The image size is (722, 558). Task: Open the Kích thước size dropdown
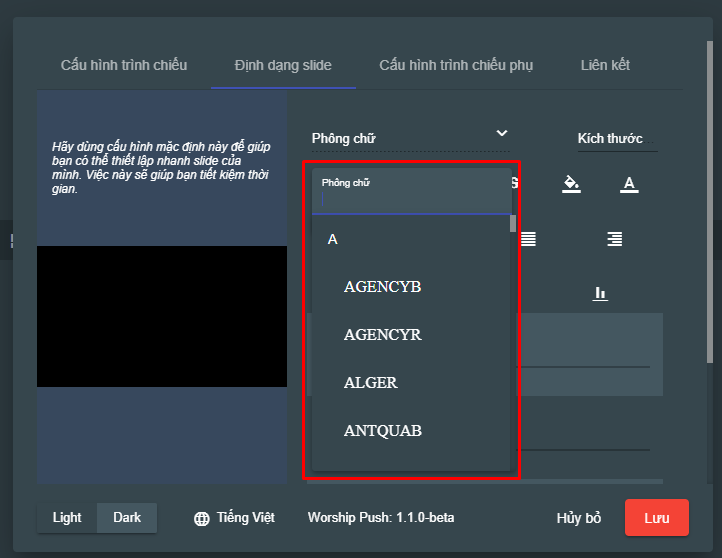tap(617, 139)
